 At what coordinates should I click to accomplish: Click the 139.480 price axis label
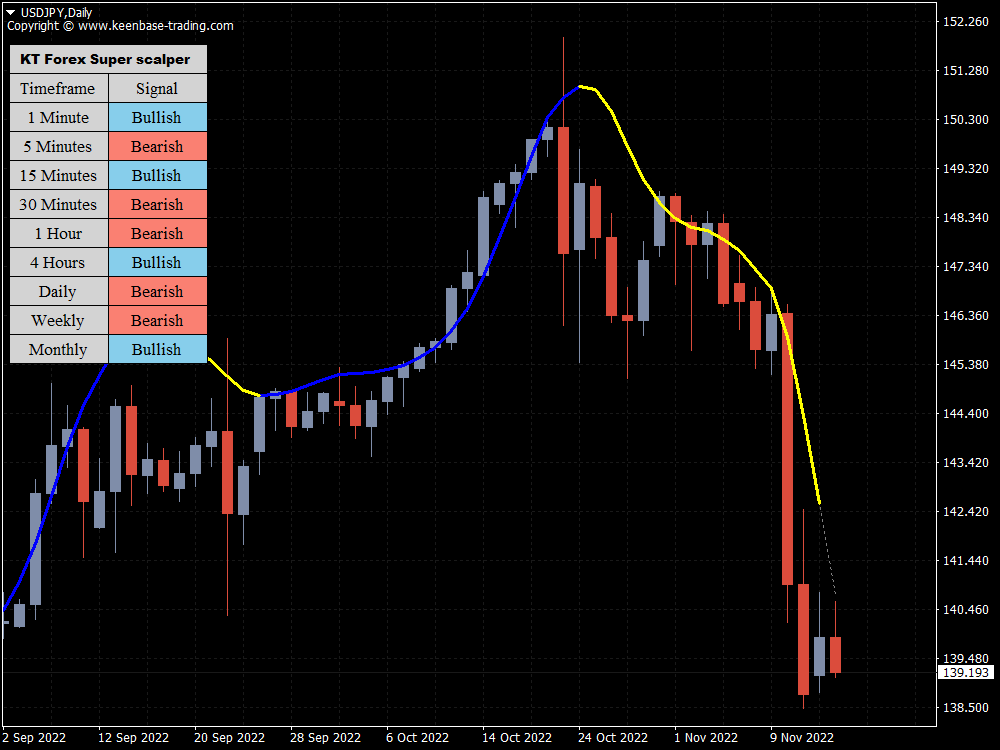tap(966, 658)
